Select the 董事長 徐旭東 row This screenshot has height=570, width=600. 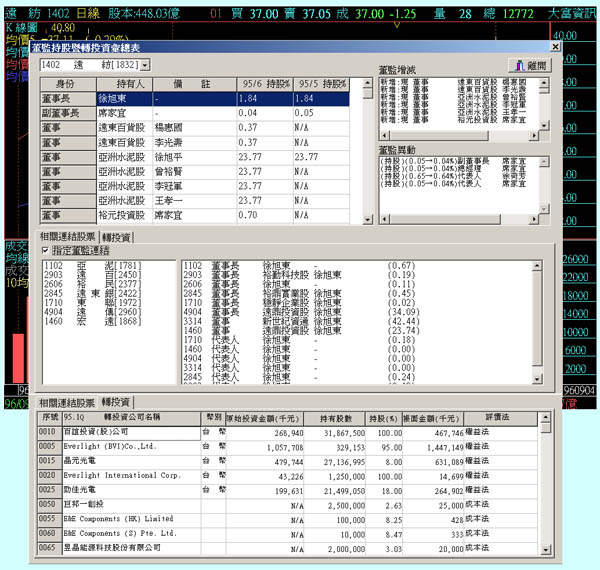tap(195, 99)
